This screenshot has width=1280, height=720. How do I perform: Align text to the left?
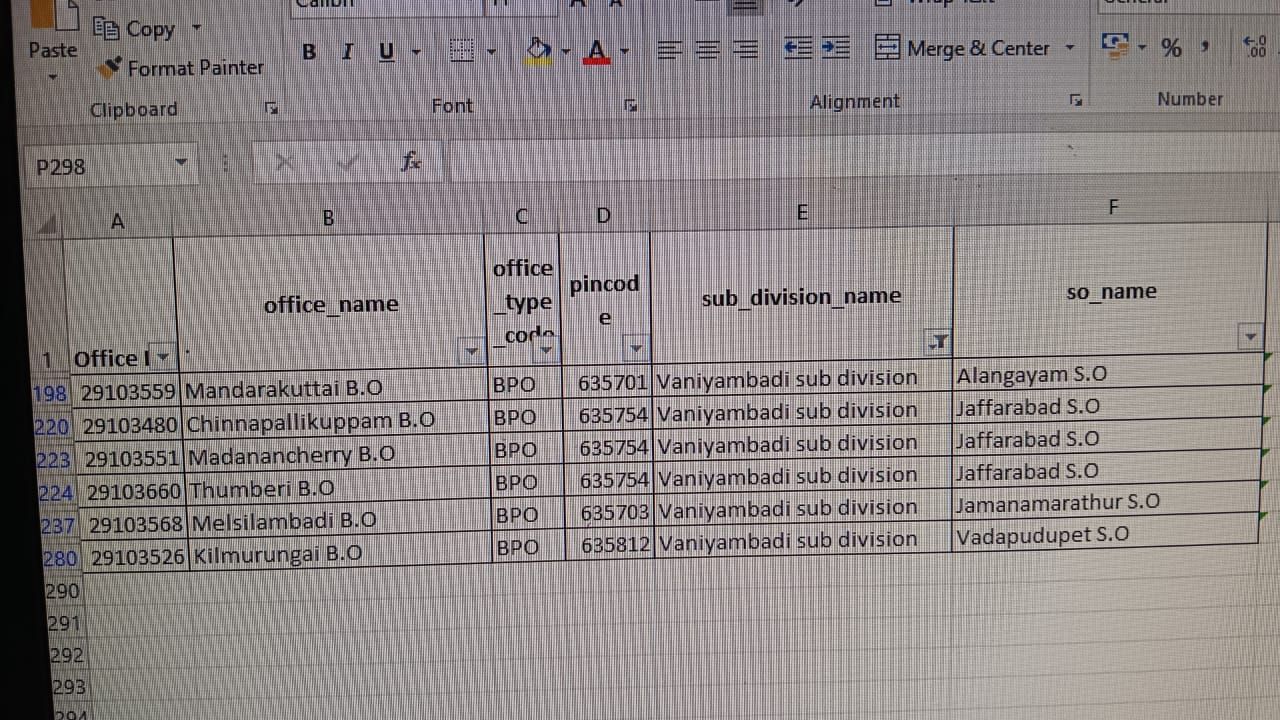click(670, 50)
